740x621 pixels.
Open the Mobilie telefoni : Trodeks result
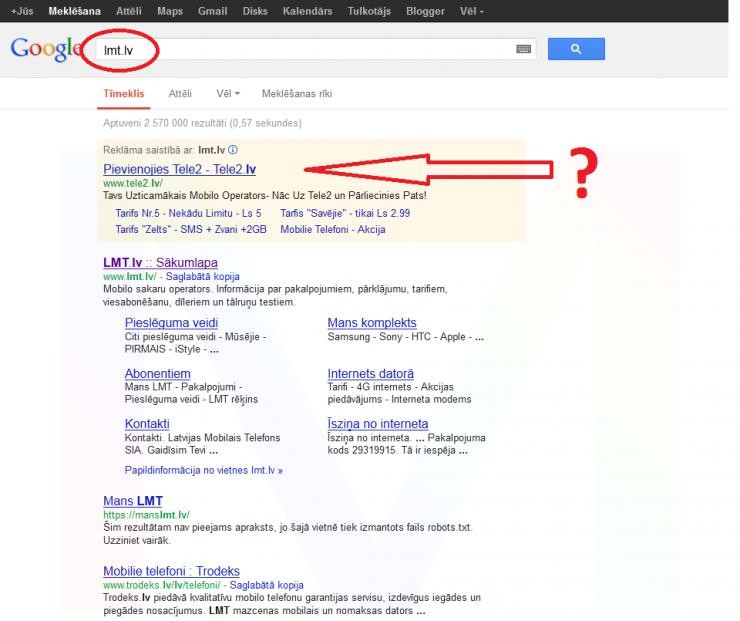click(176, 571)
